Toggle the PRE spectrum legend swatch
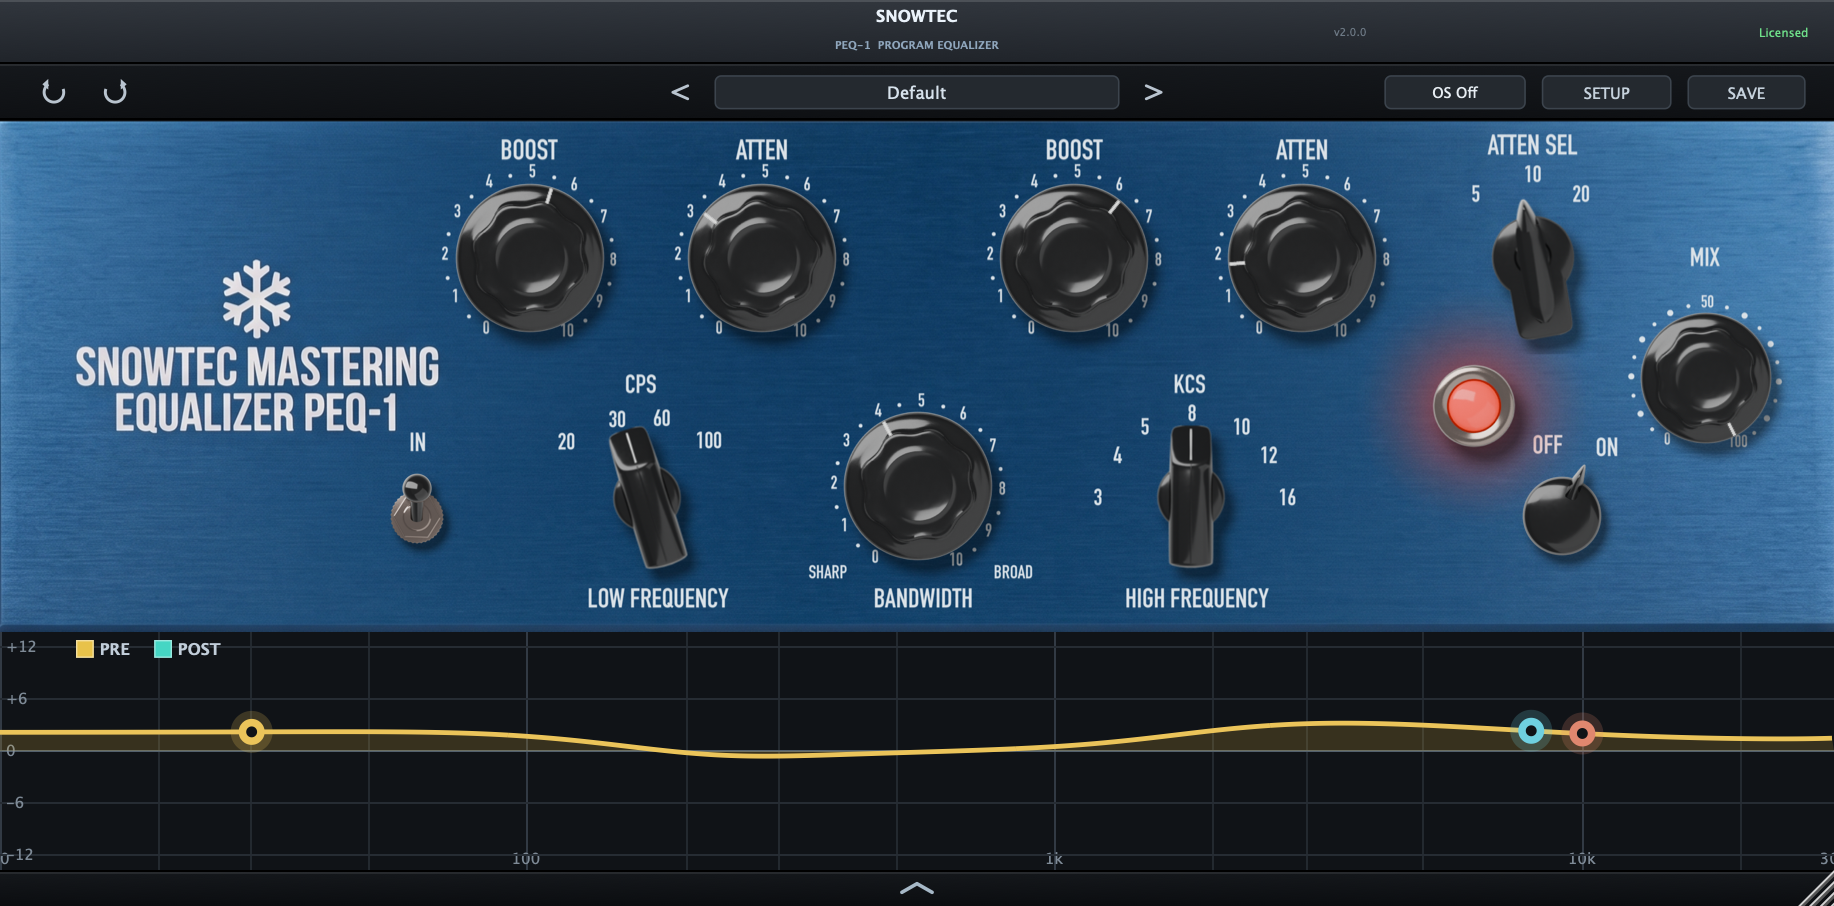Viewport: 1834px width, 906px height. 85,649
